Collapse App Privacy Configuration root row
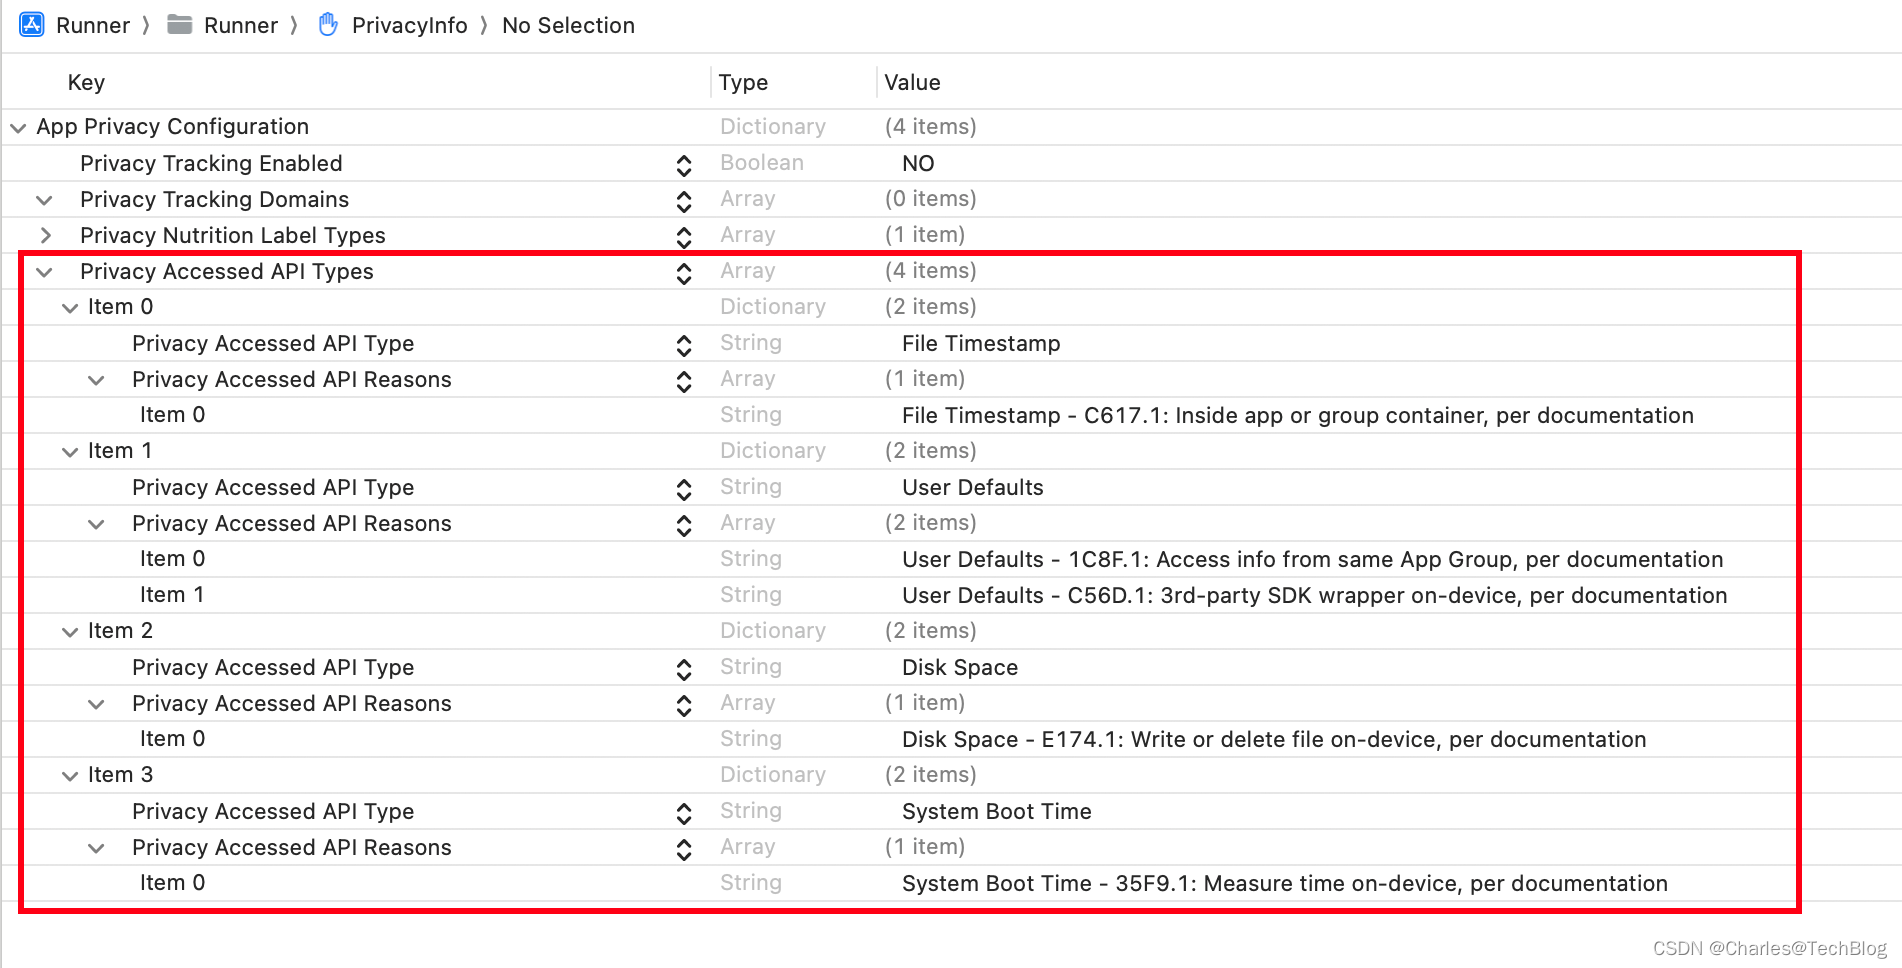The image size is (1902, 968). click(x=18, y=128)
